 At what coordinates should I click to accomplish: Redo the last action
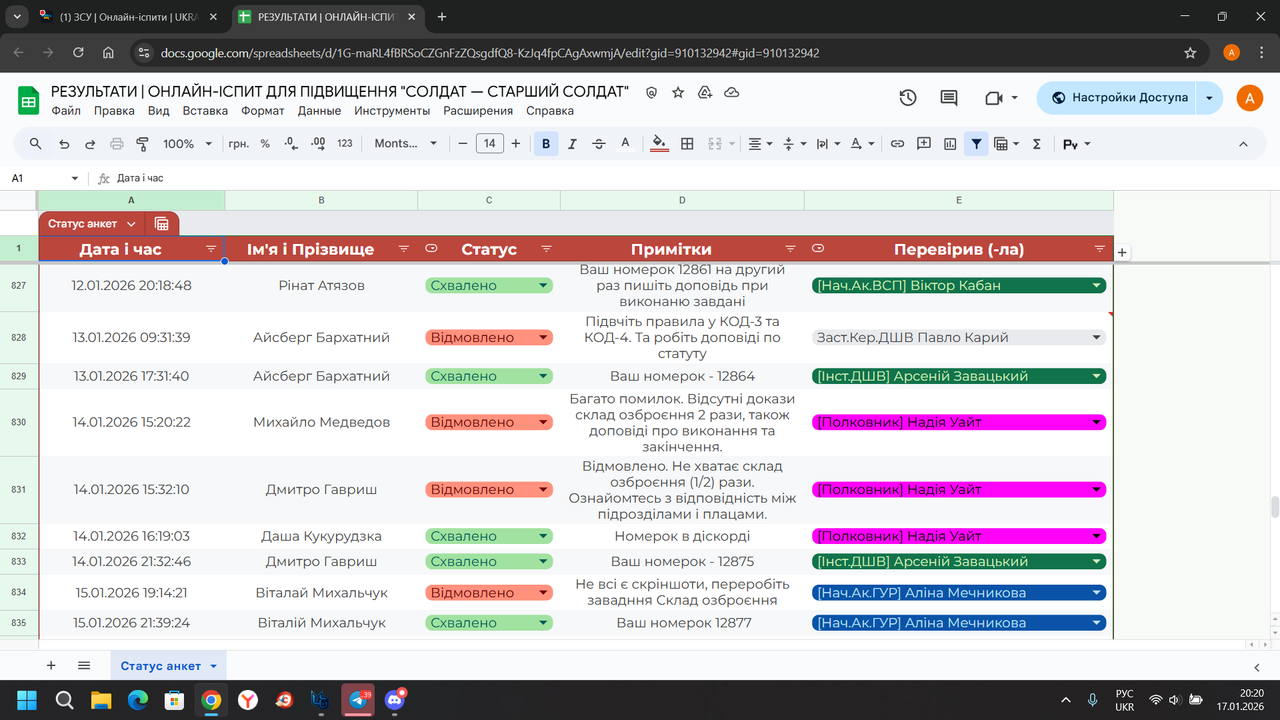coord(90,144)
